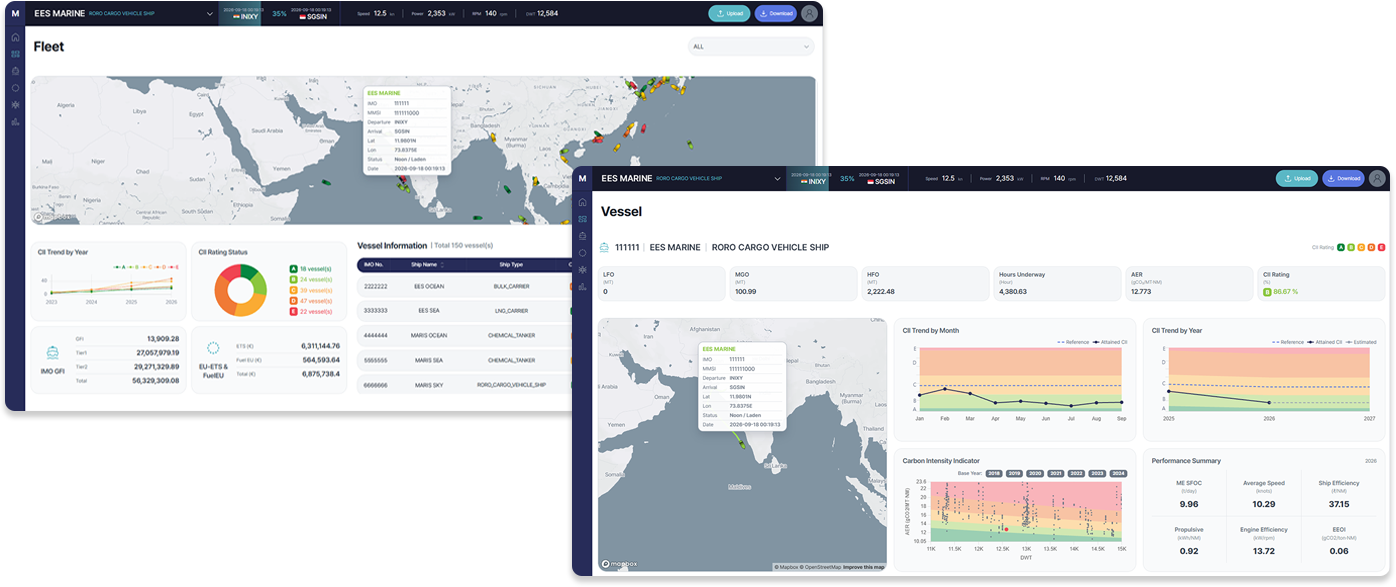Screen dimensions: 1396x587
Task: Open the user avatar in the Fleet window
Action: (809, 13)
